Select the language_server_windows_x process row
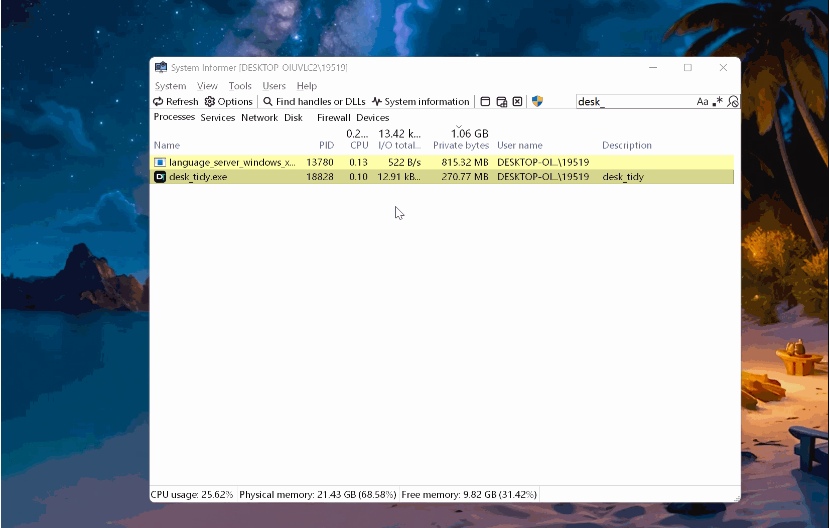Viewport: 829px width, 528px height. (x=442, y=162)
